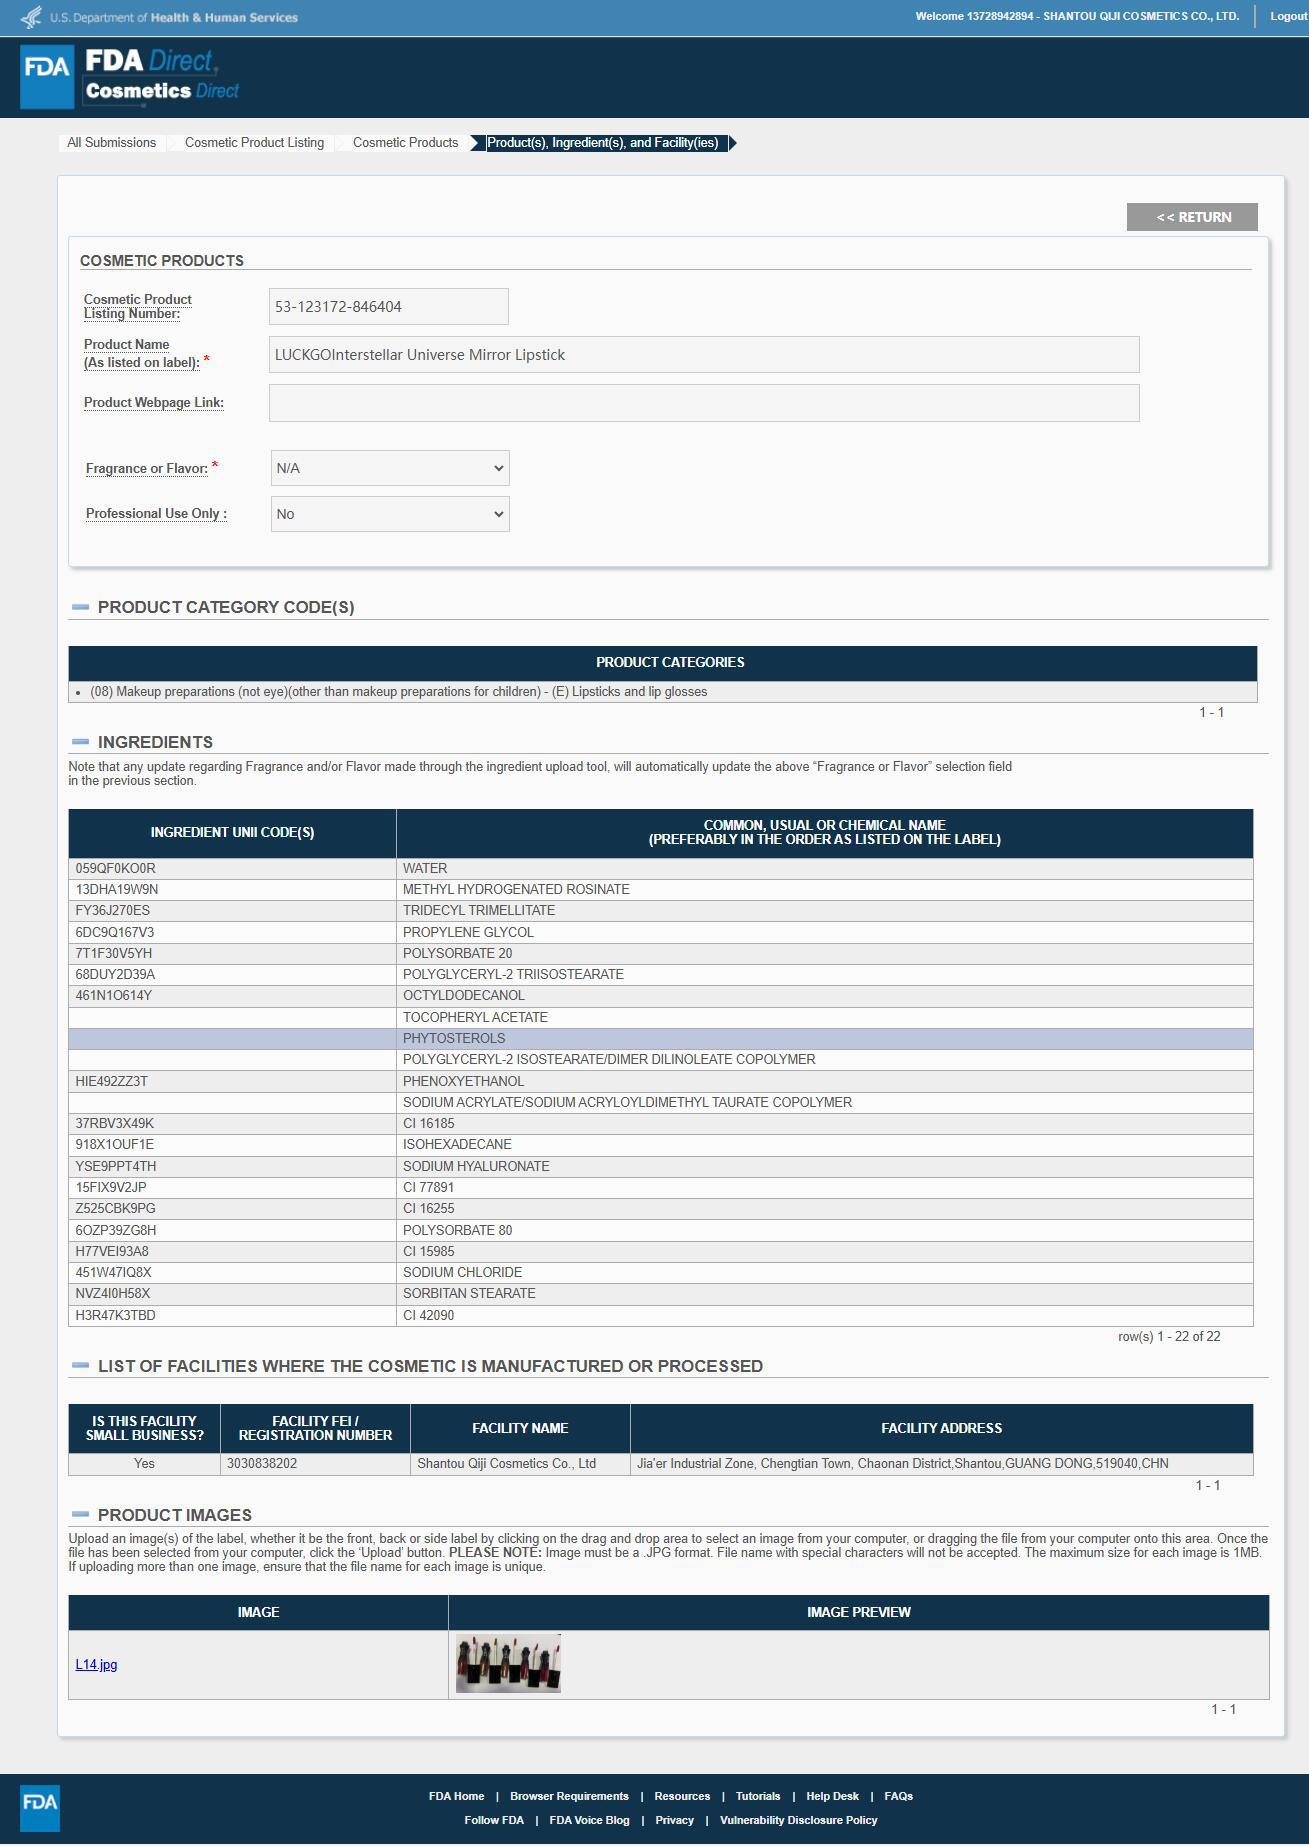Select the POLYSORBATE 20 ingredient
This screenshot has width=1309, height=1846.
click(660, 953)
